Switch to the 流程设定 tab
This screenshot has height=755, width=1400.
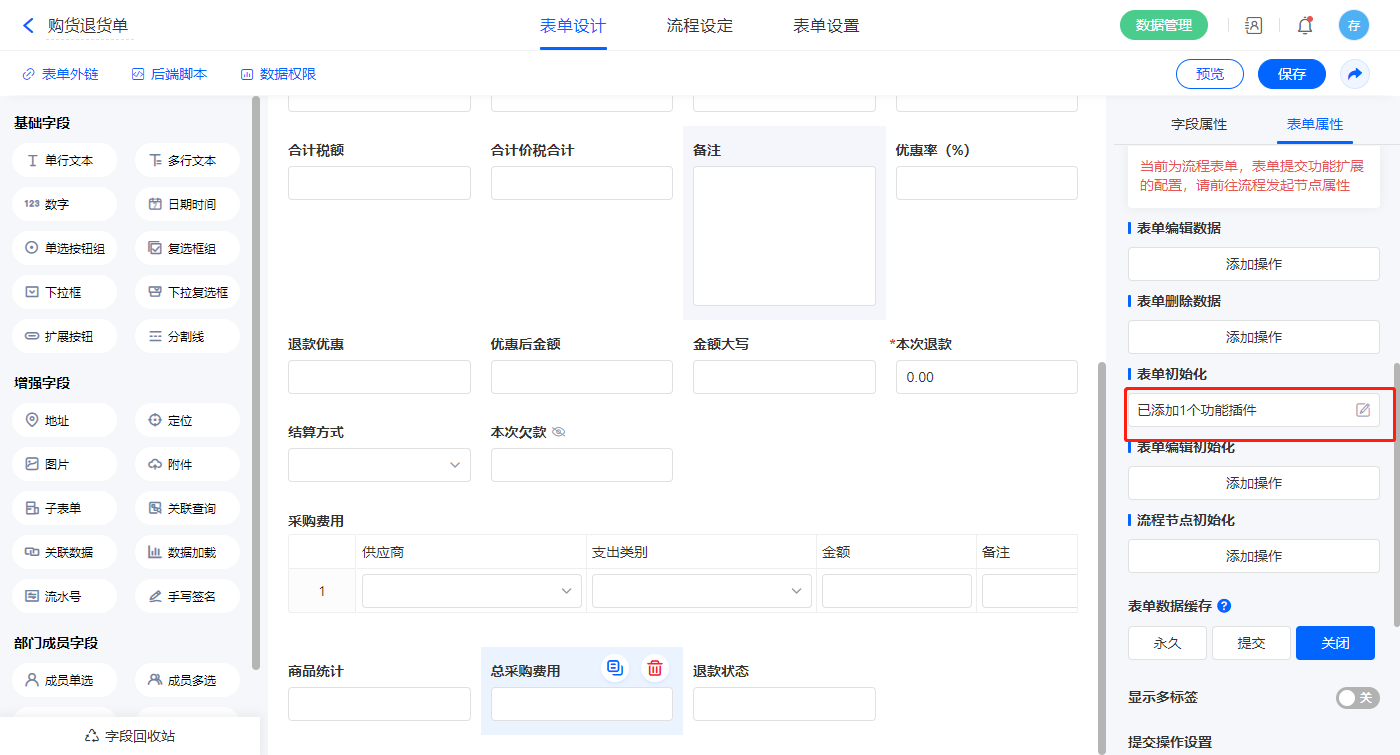point(699,26)
